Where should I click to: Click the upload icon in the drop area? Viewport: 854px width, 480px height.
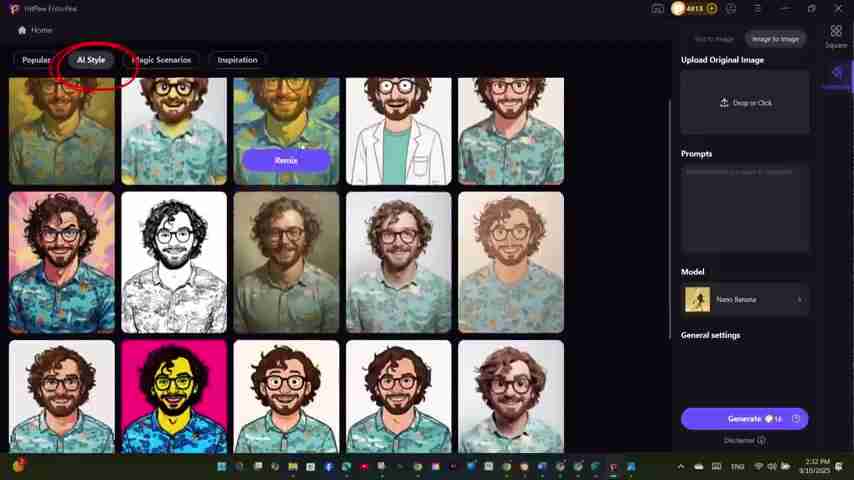724,103
